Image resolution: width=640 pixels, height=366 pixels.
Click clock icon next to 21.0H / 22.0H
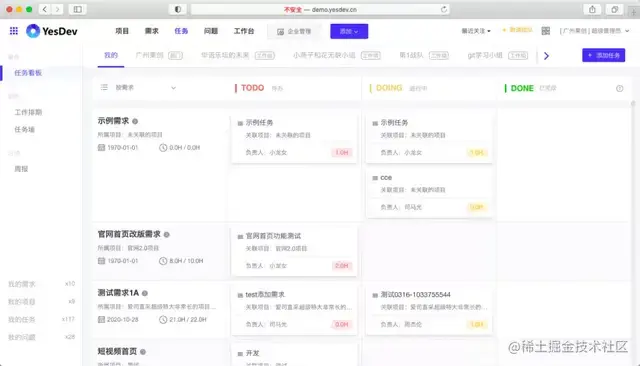click(163, 319)
